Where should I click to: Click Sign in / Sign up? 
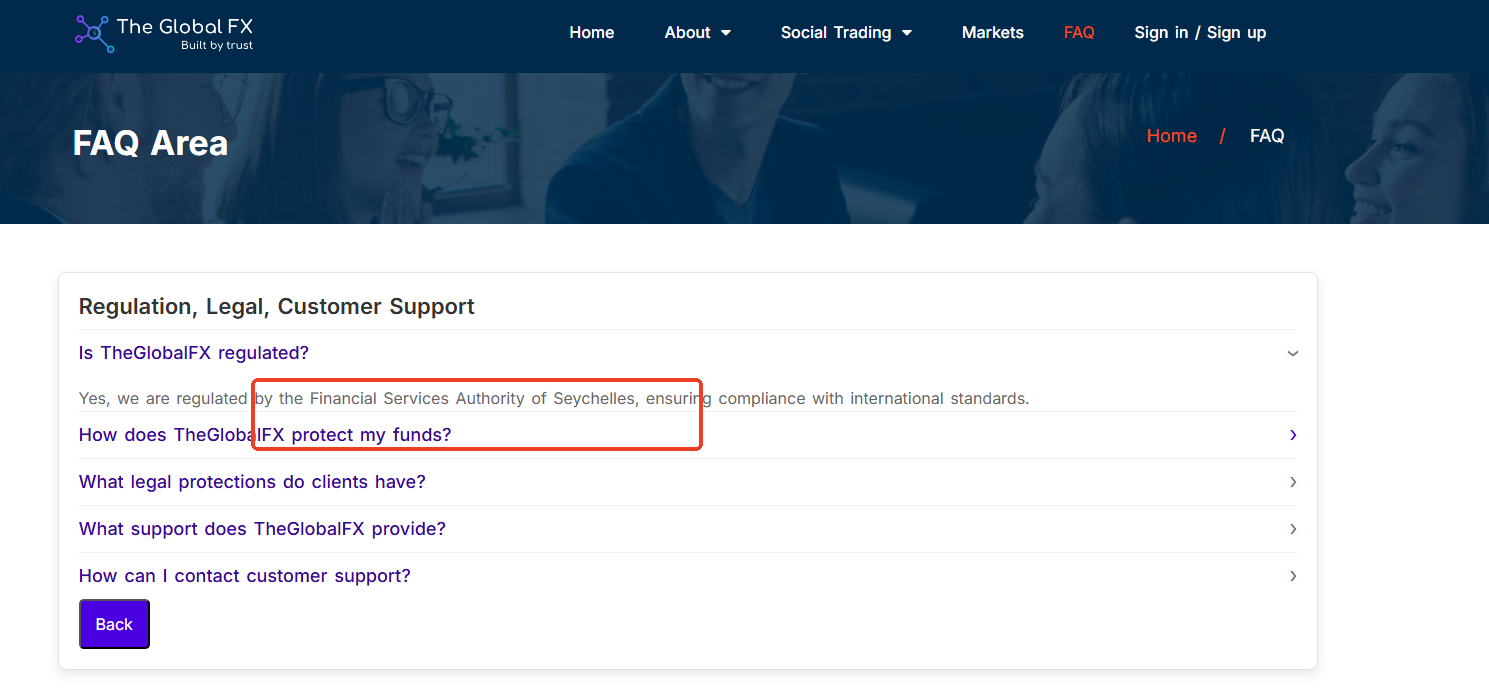(x=1200, y=33)
